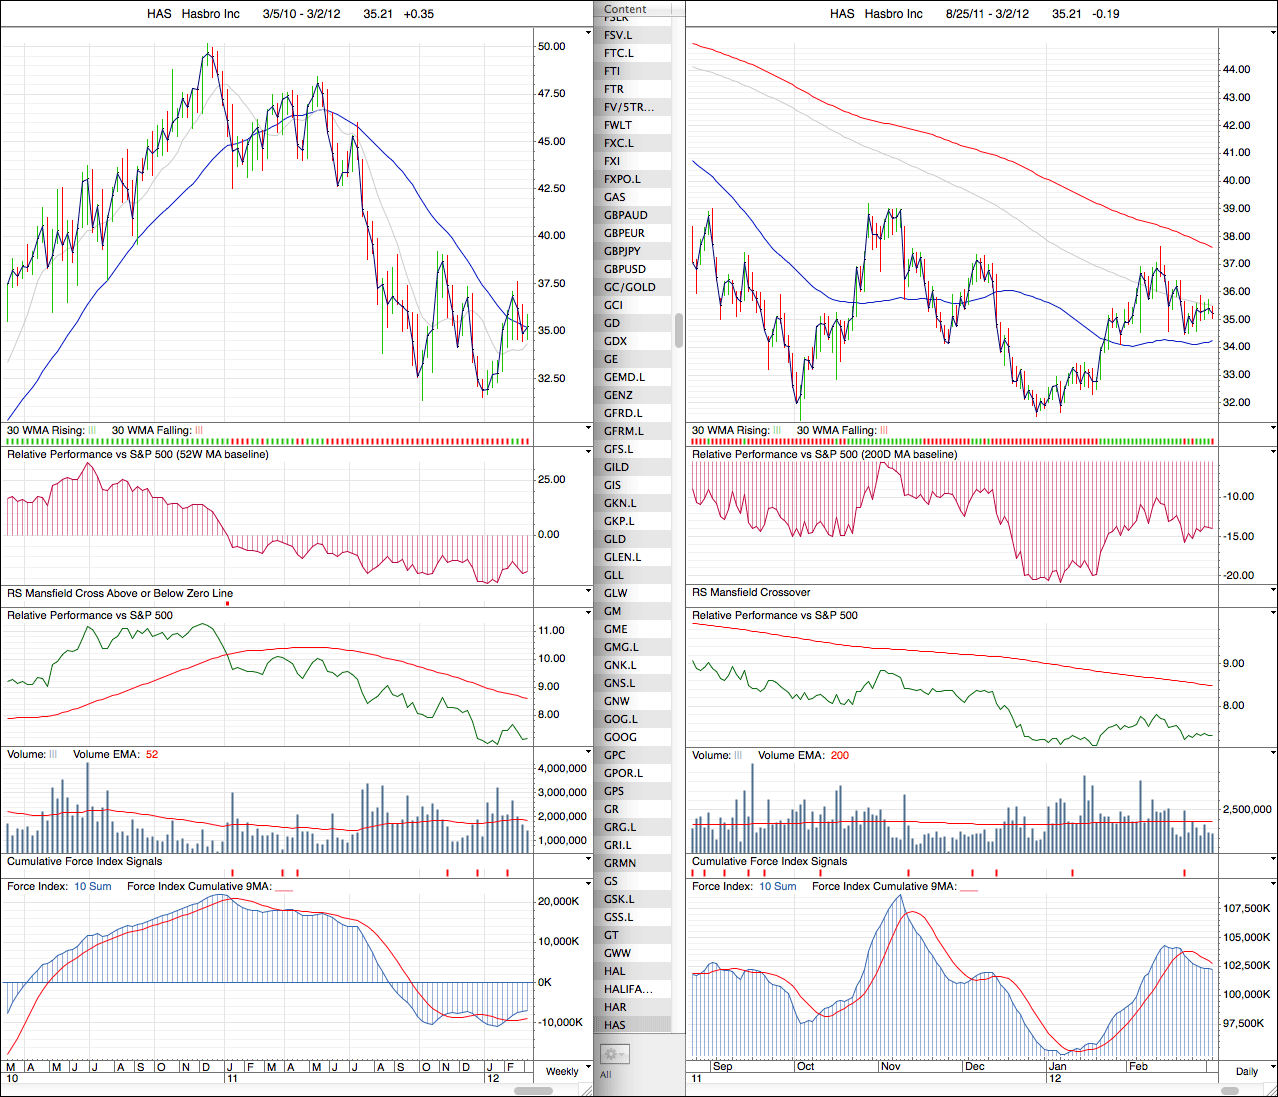Screen dimensions: 1278x1097
Task: Click the All link under the gear button
Action: tap(605, 1075)
